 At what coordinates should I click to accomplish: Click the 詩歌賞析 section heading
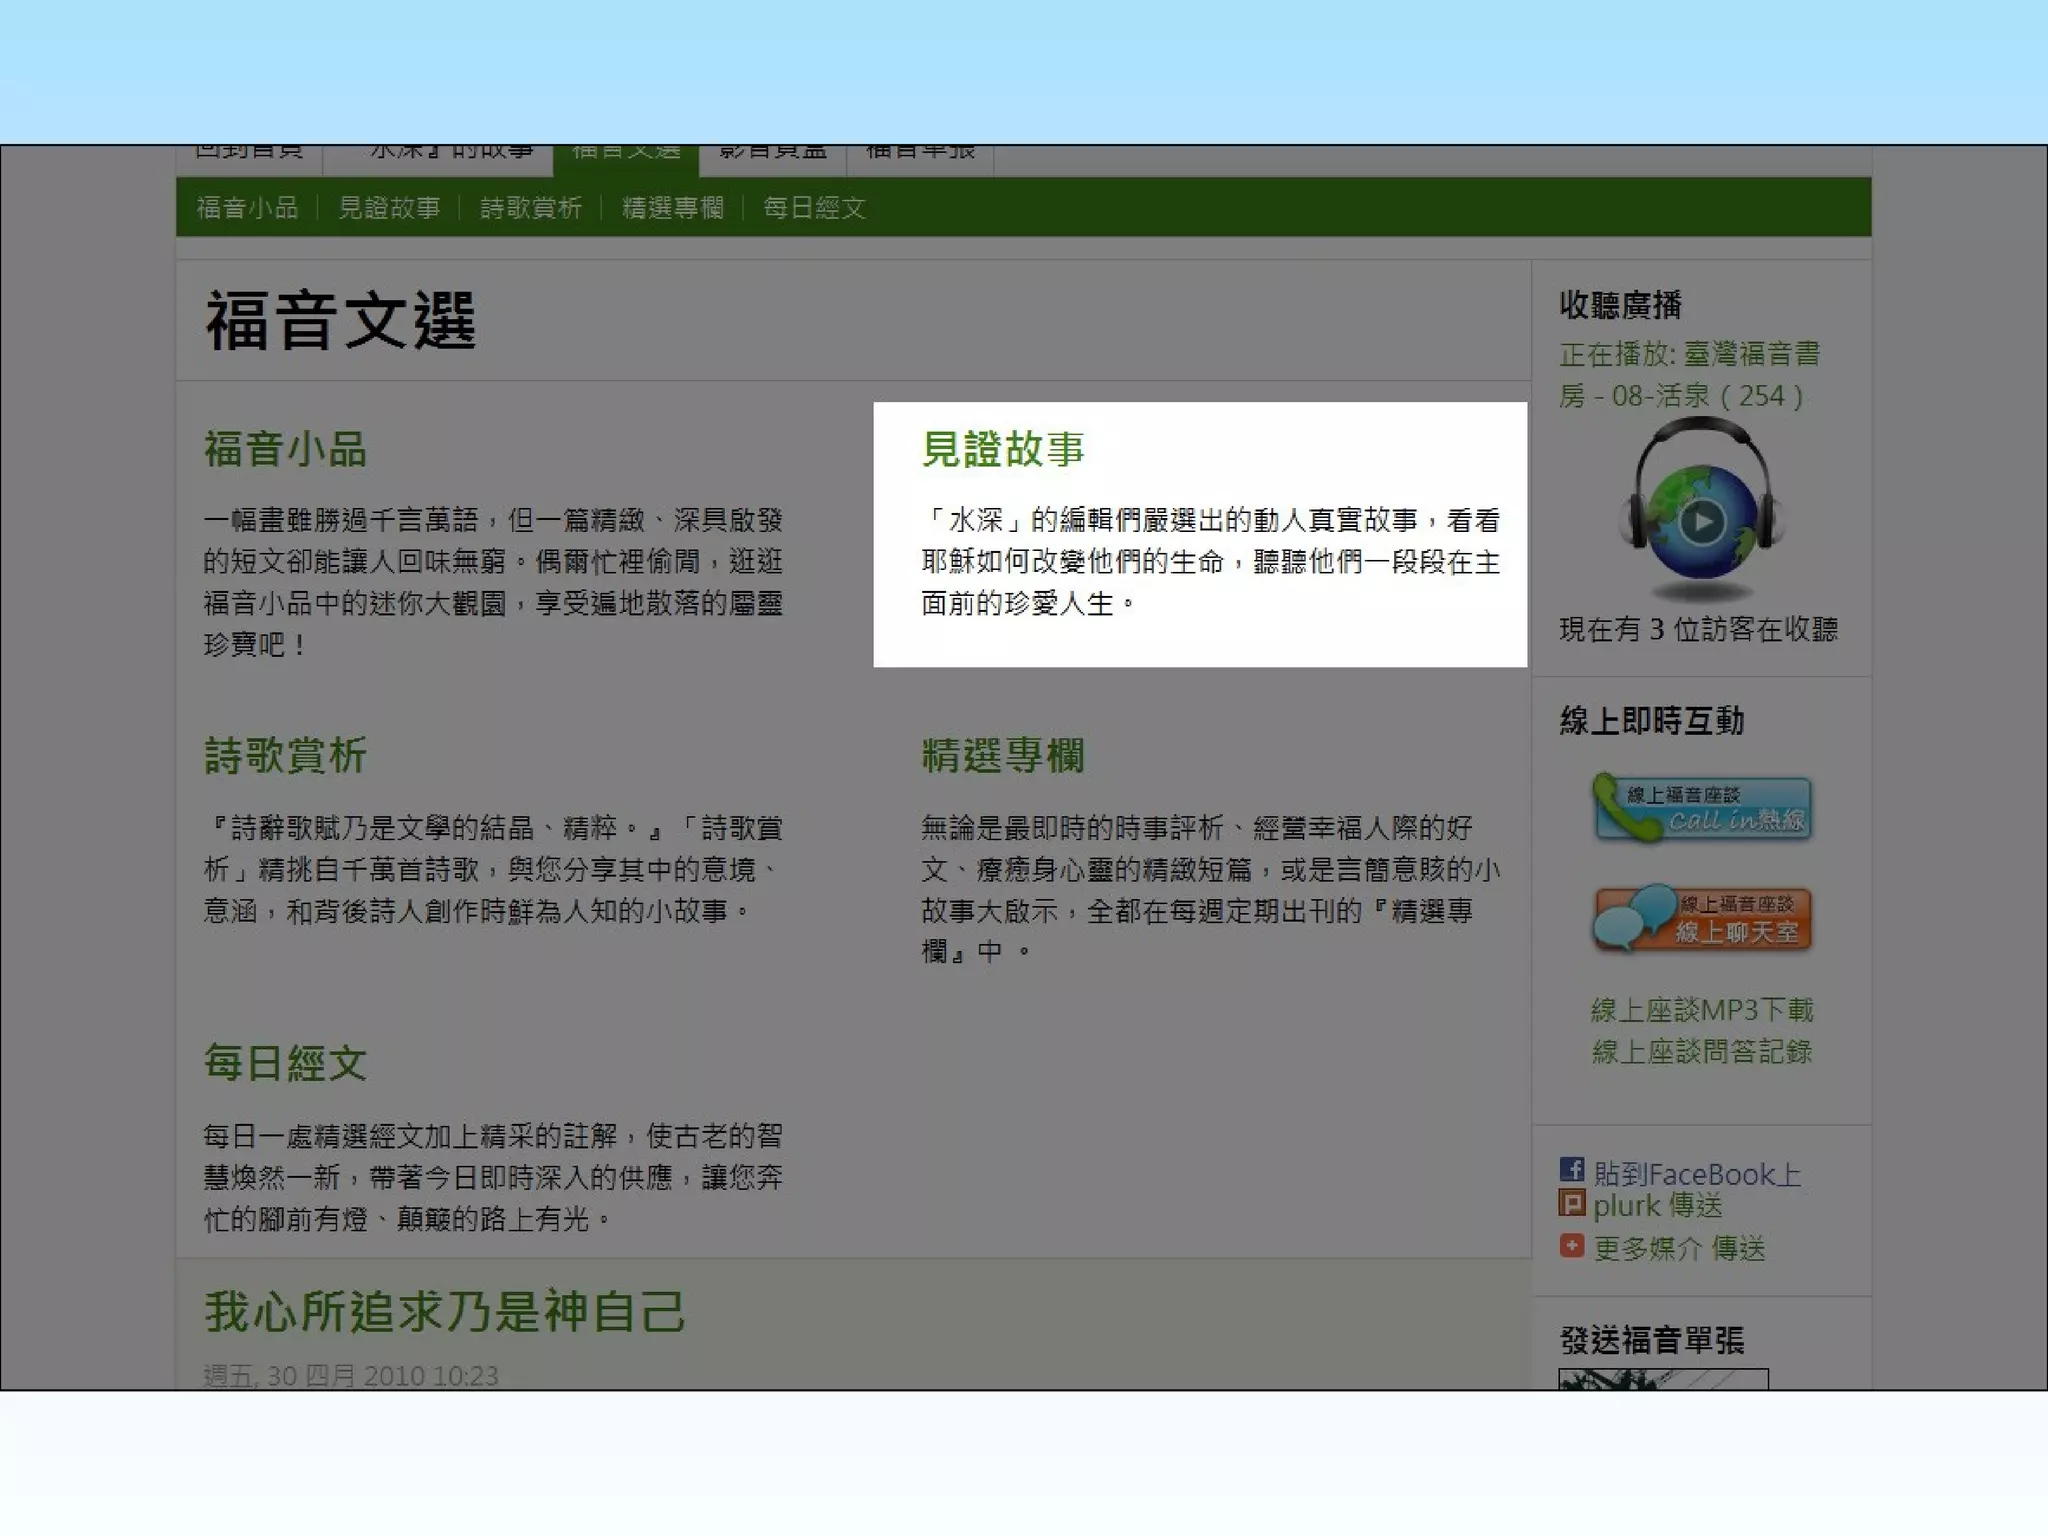(x=286, y=756)
